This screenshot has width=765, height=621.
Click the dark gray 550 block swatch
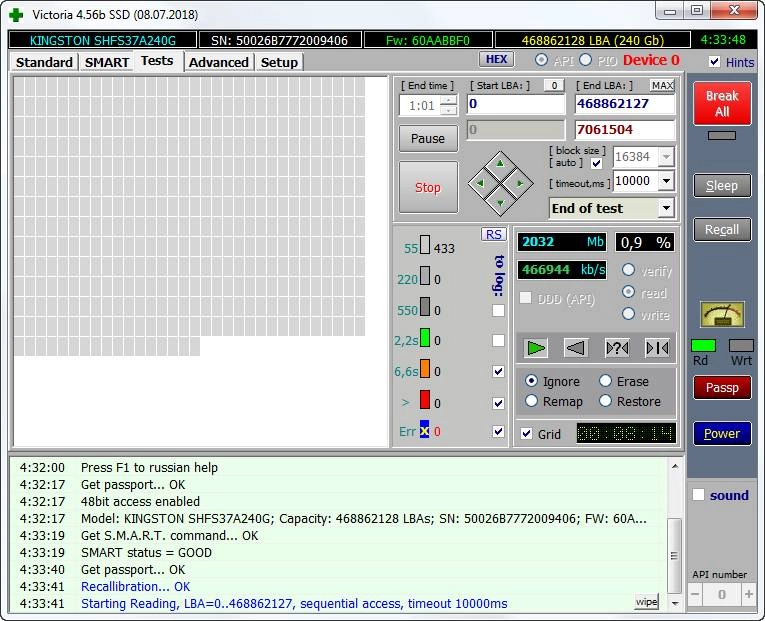click(x=424, y=307)
